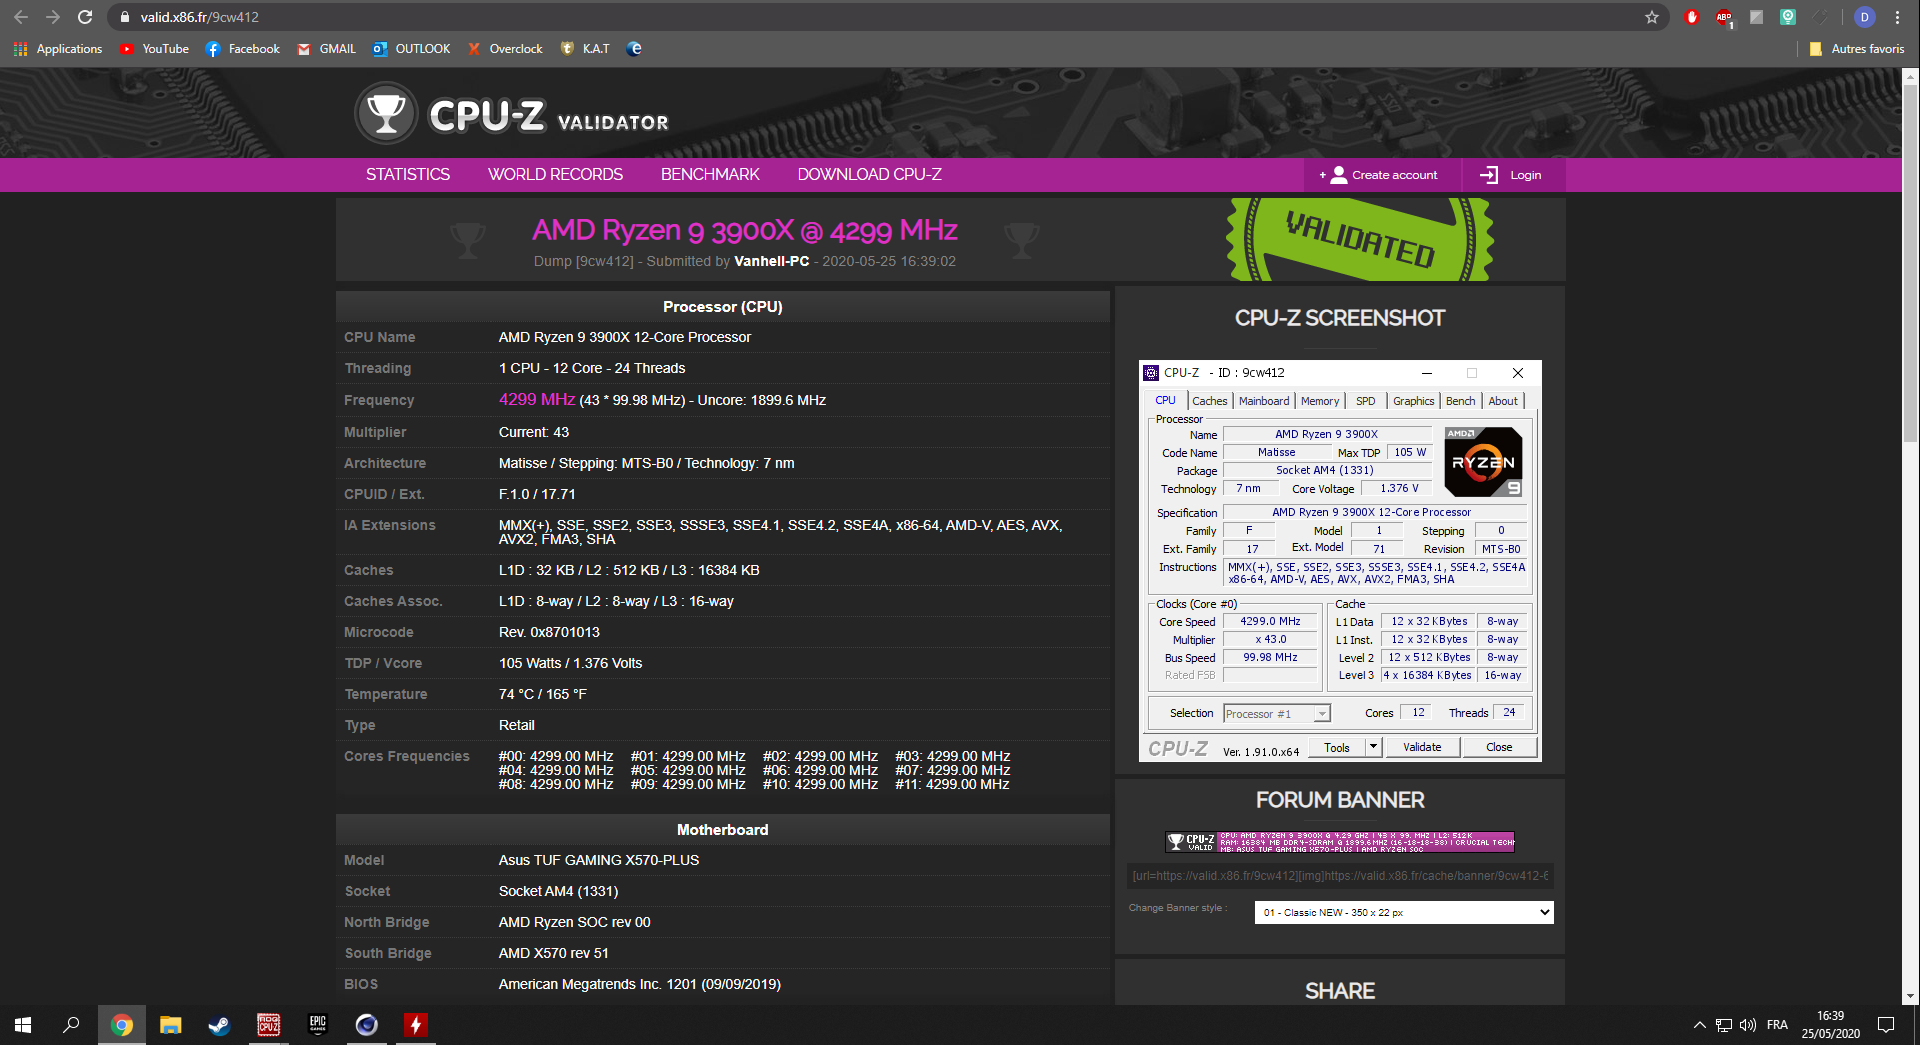Screen dimensions: 1920x1045
Task: Click the scrollbar down arrow
Action: click(x=1910, y=996)
